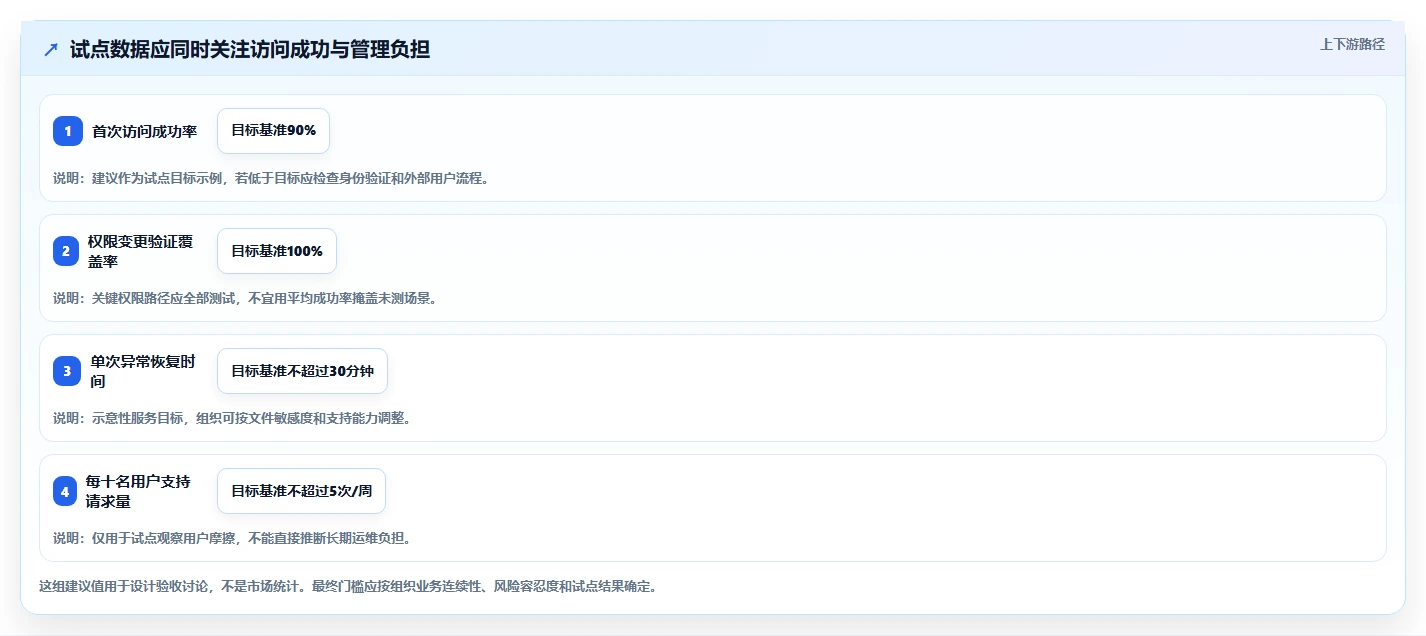Screen dimensions: 1426x636
Task: Click the footer text 这组建议值用于设计验收讨论
Action: click(348, 586)
